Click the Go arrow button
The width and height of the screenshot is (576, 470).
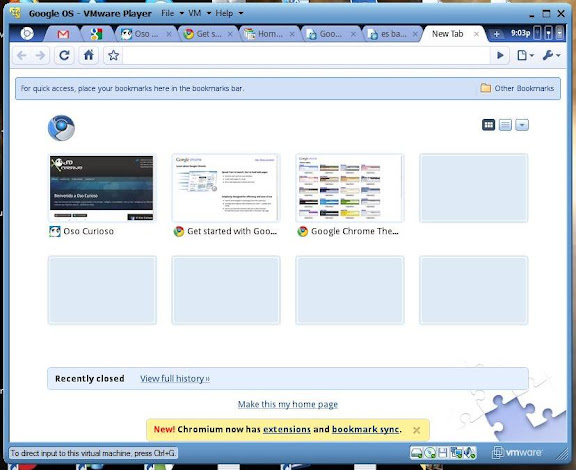[500, 55]
